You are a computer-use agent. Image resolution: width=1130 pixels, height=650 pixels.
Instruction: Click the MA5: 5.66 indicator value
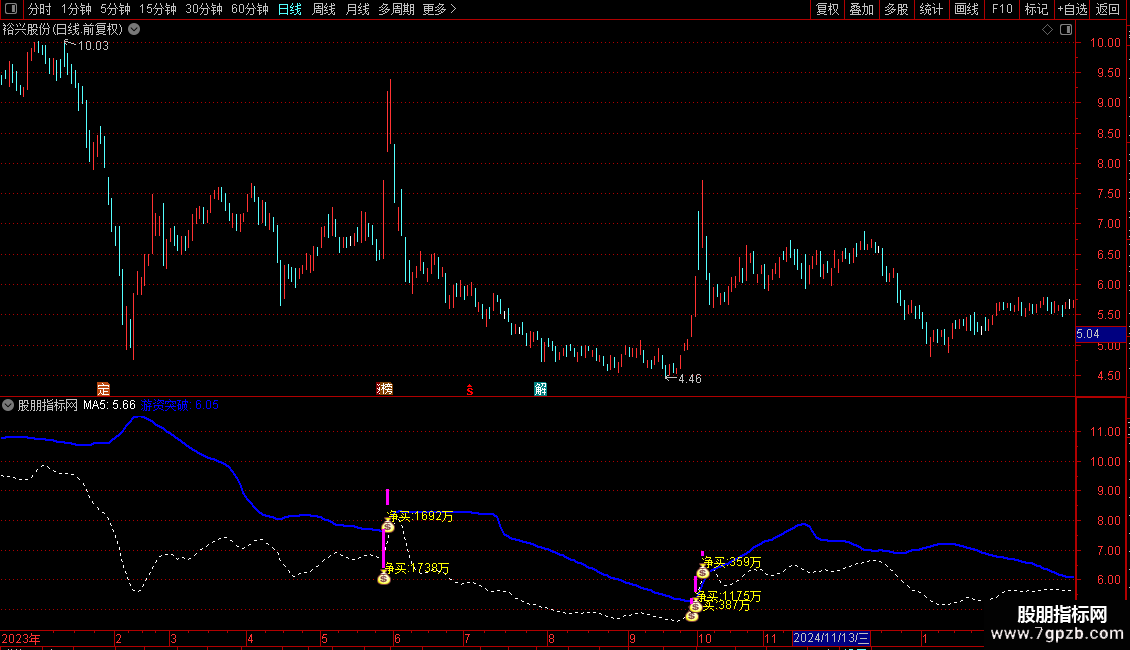[109, 405]
